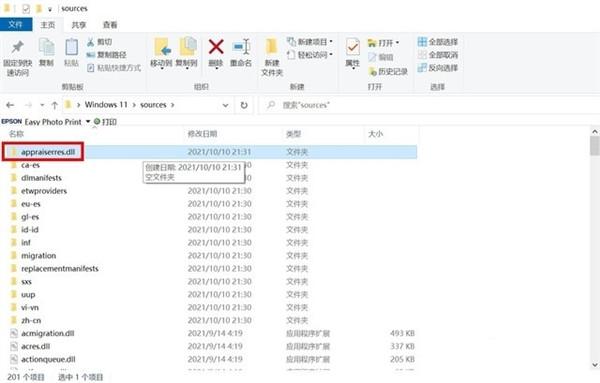Sort by Date modified column
Screen dimensions: 600x383
(202, 134)
